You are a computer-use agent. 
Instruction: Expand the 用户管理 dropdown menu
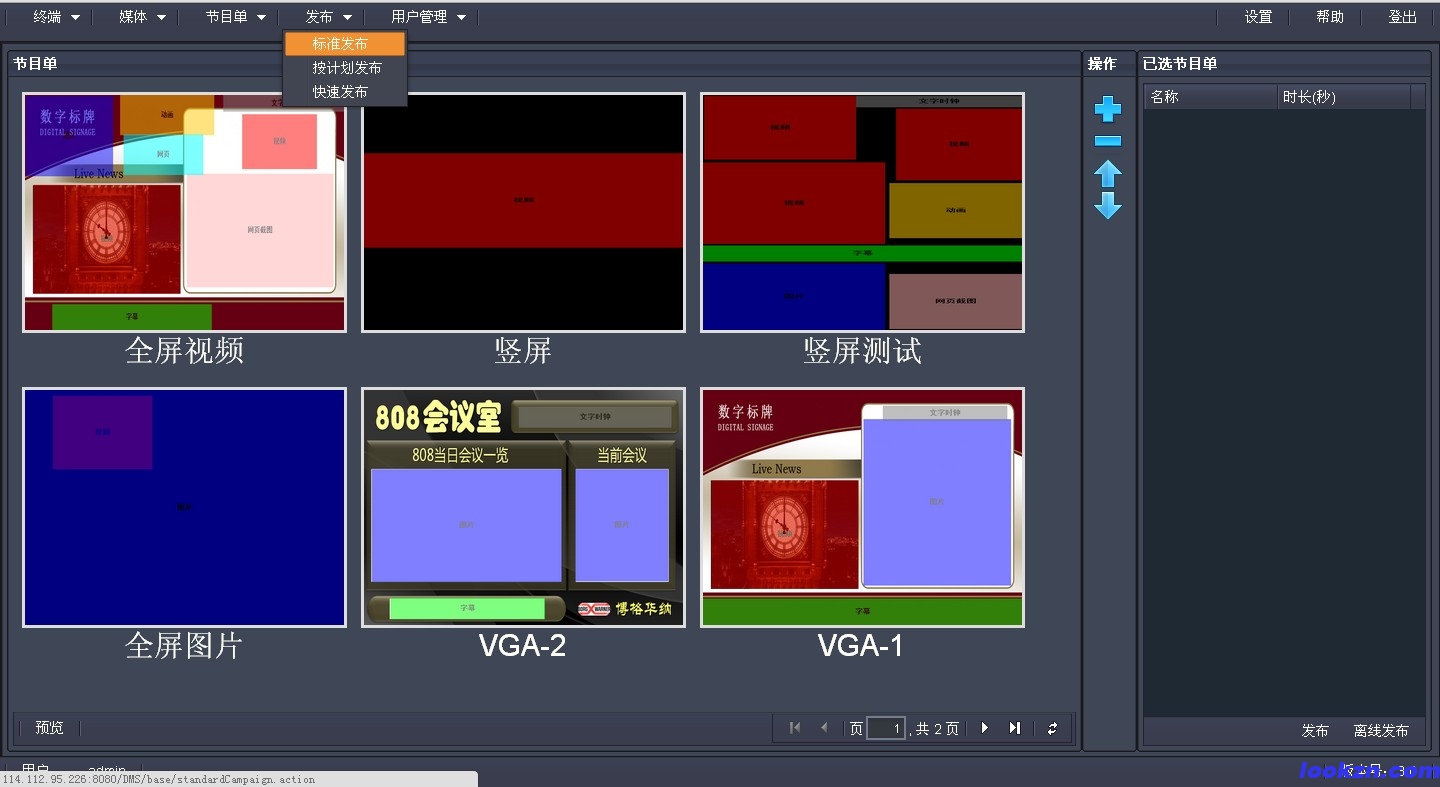pyautogui.click(x=428, y=17)
